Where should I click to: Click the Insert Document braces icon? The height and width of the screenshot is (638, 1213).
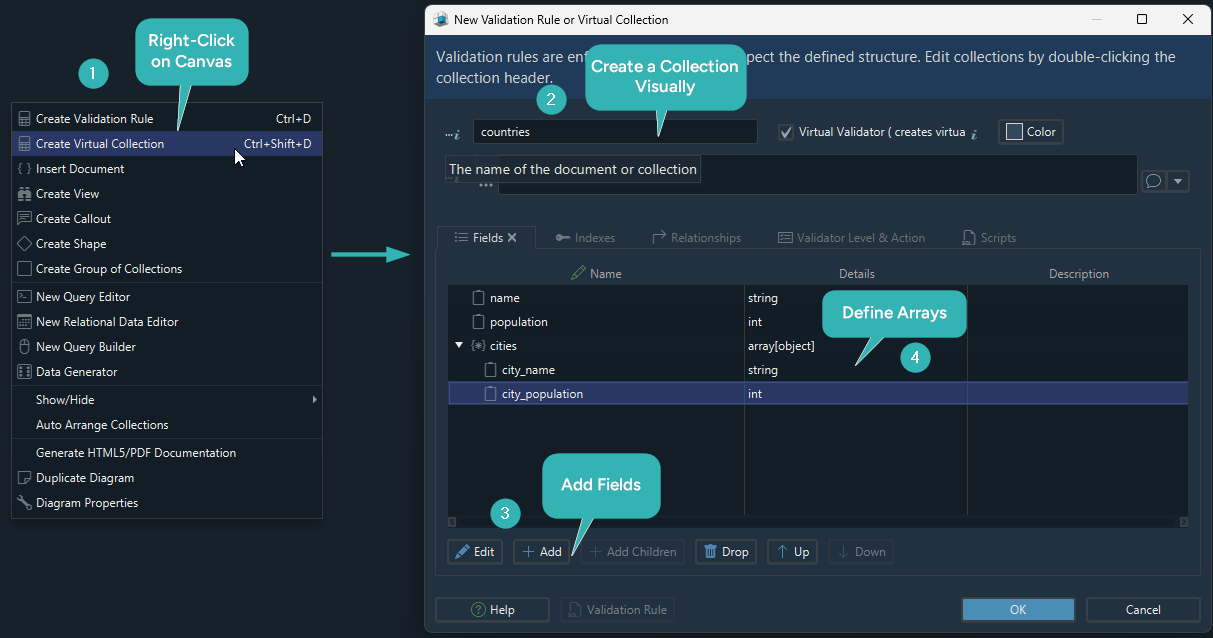[24, 169]
